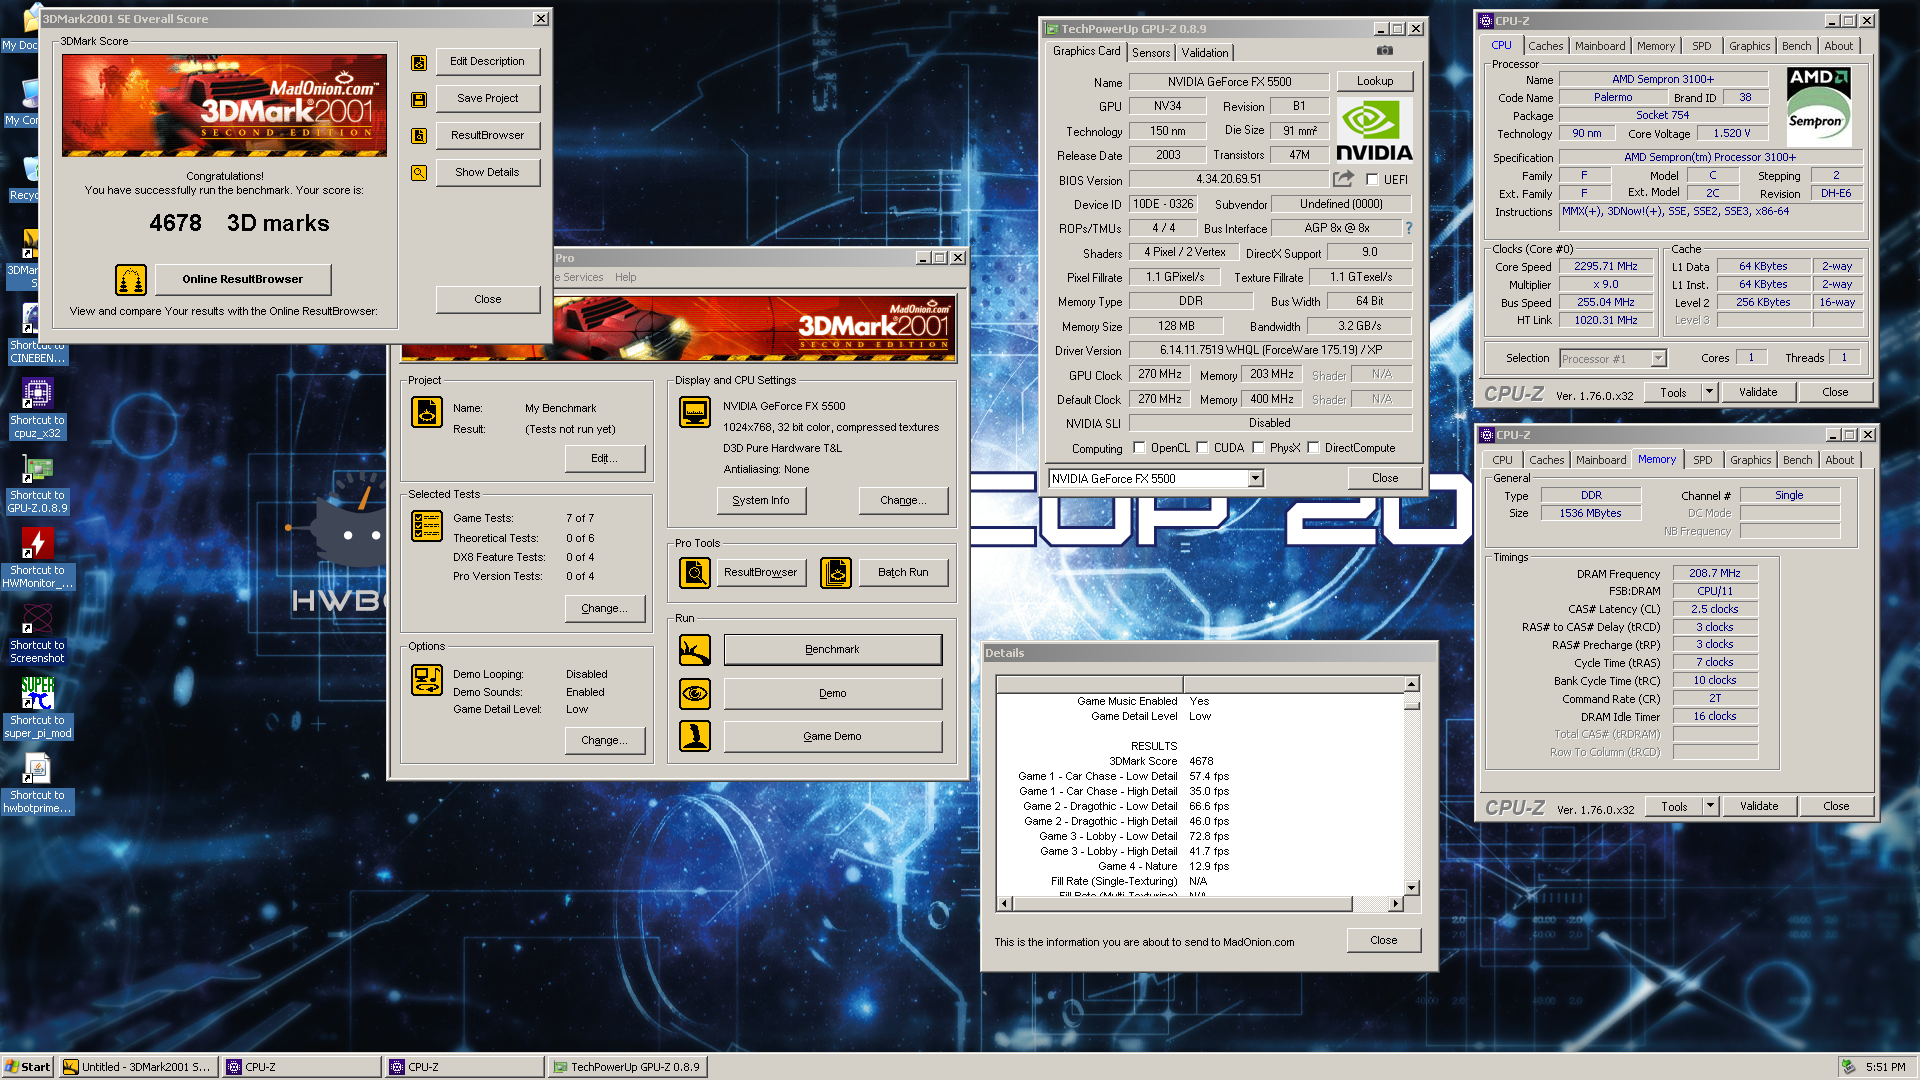
Task: Click Validate in upper CPU-Z window
Action: (1758, 392)
